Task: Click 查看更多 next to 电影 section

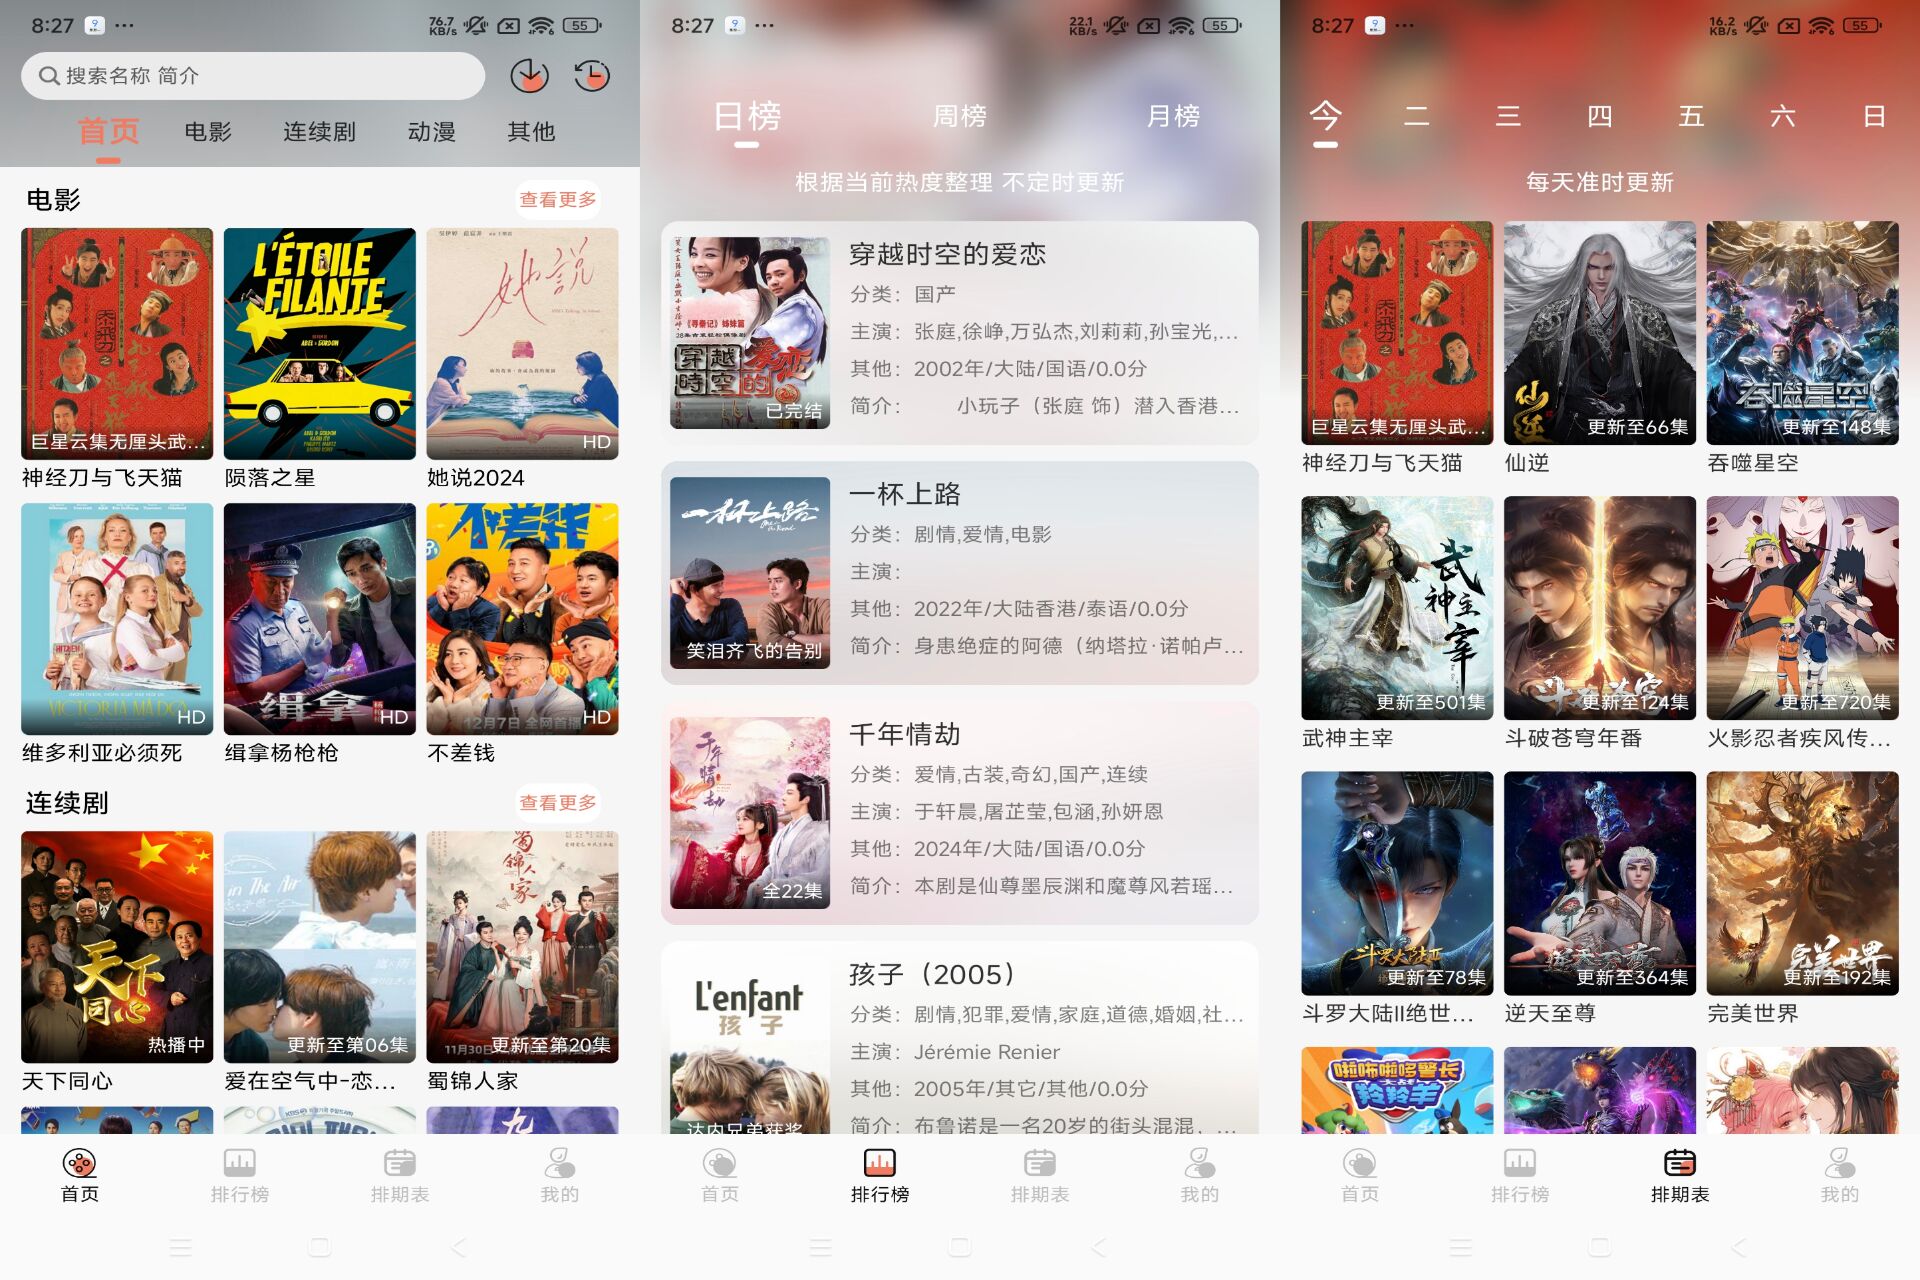Action: (x=557, y=200)
